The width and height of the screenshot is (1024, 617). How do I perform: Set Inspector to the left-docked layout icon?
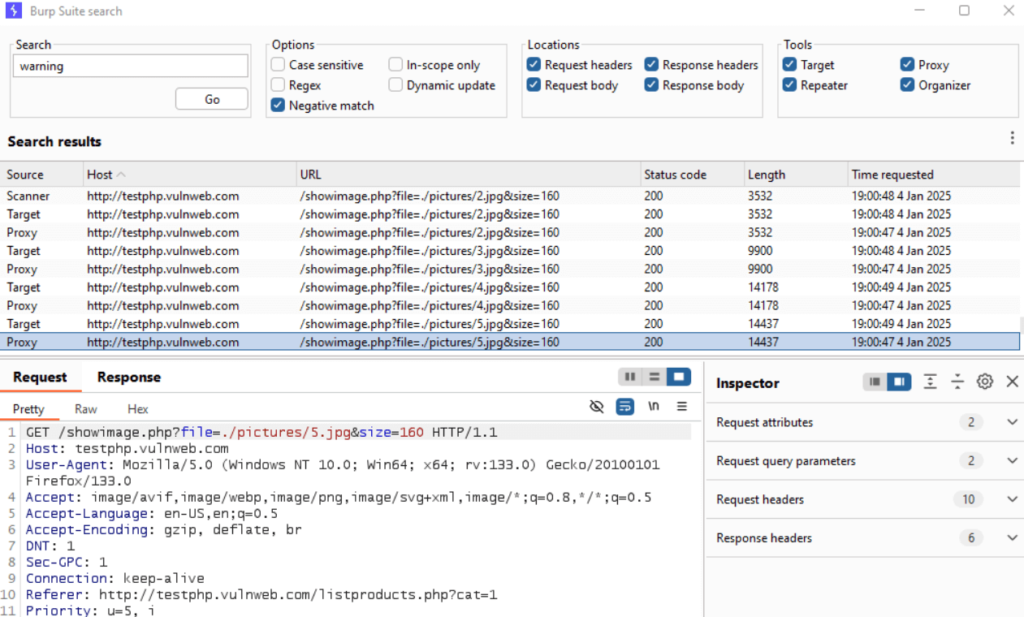[x=874, y=382]
